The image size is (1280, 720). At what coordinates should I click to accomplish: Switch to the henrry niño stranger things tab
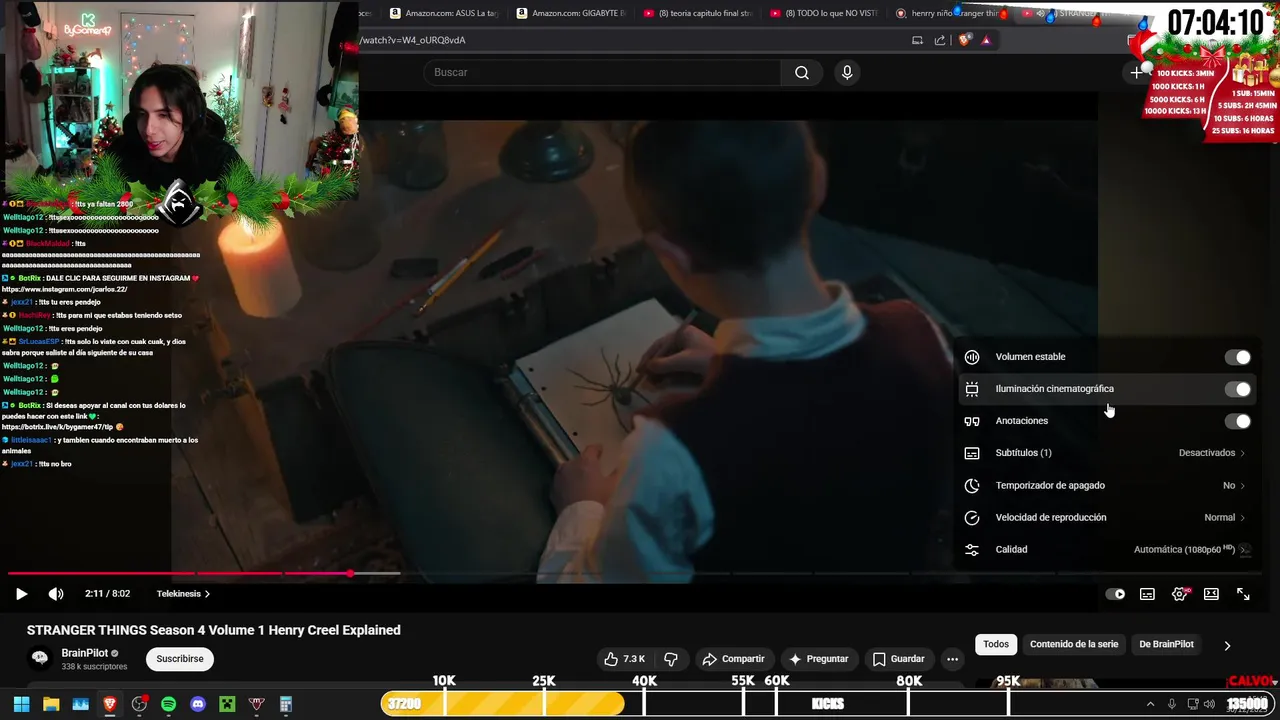pyautogui.click(x=950, y=13)
